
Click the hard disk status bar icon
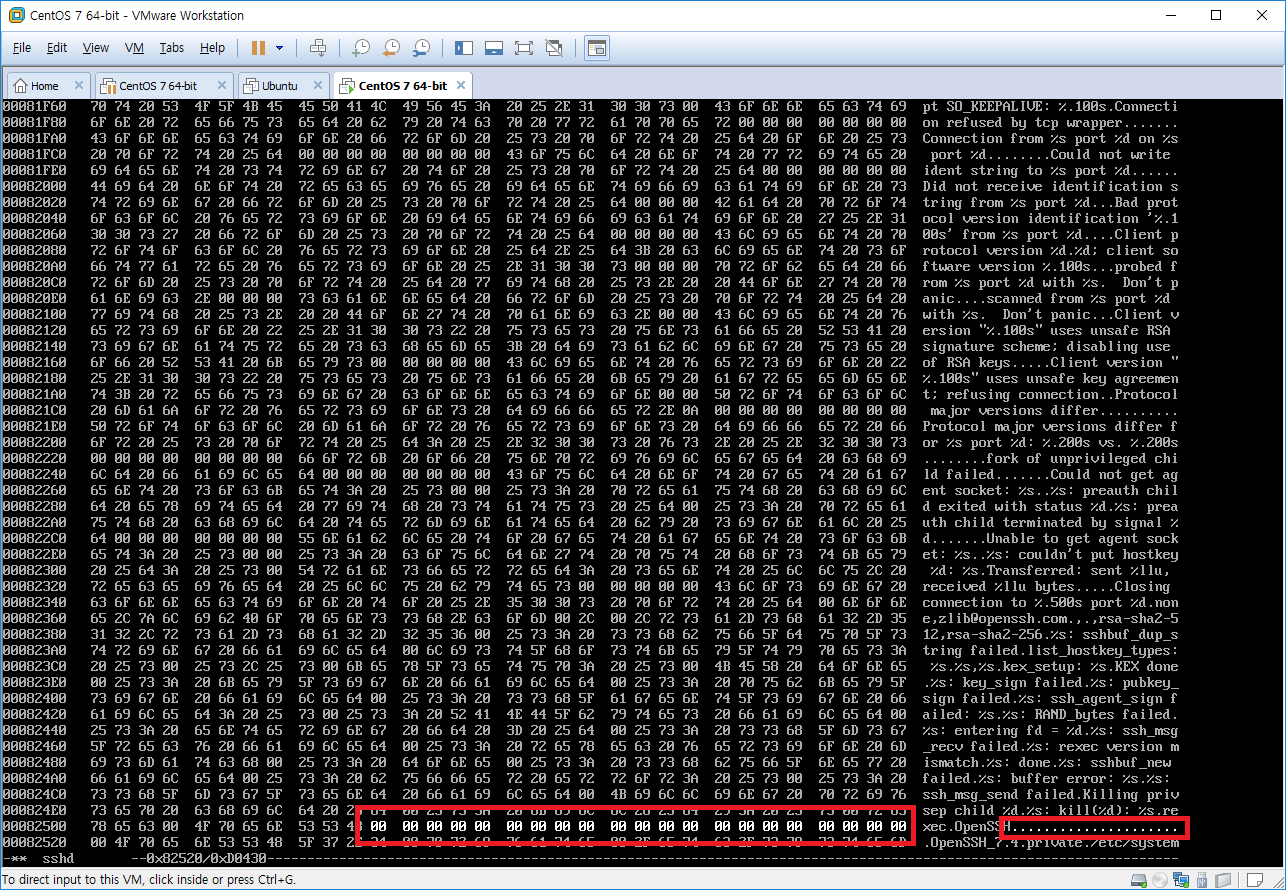[1139, 880]
